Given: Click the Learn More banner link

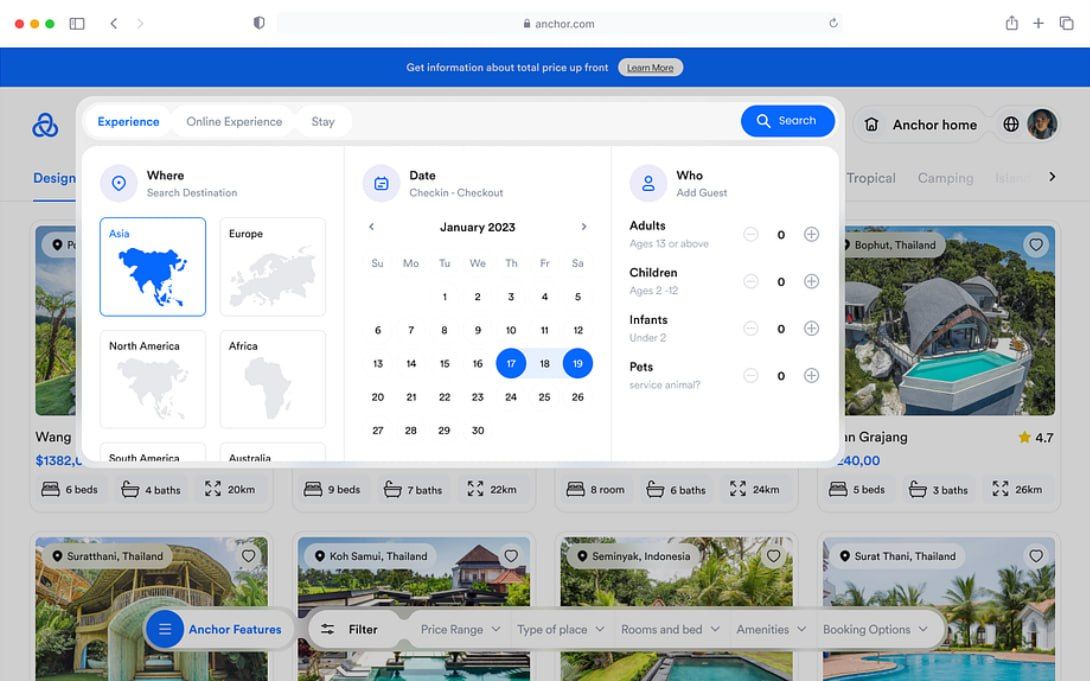Looking at the screenshot, I should 650,68.
